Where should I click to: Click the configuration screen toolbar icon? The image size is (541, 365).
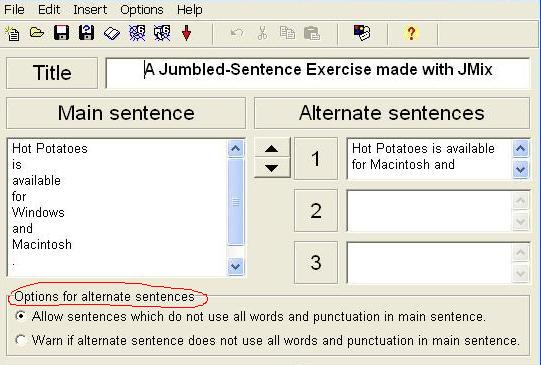(x=362, y=33)
